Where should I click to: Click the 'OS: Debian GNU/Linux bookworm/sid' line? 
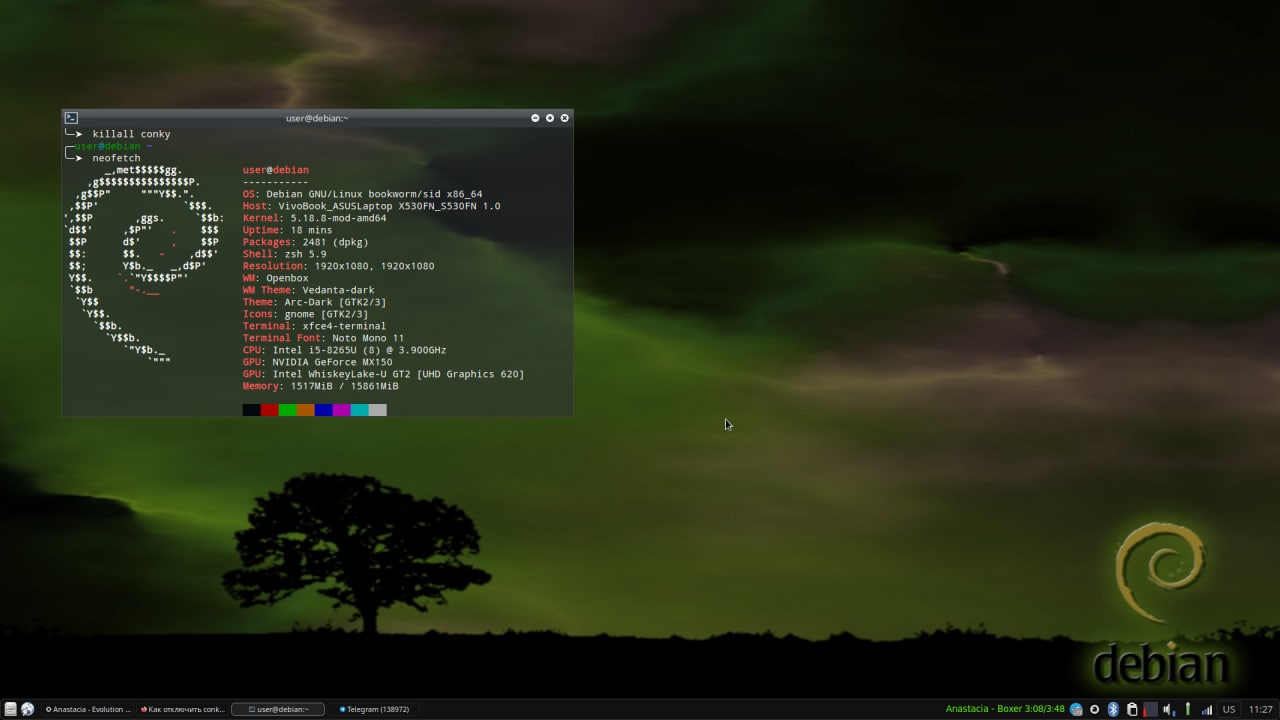362,194
